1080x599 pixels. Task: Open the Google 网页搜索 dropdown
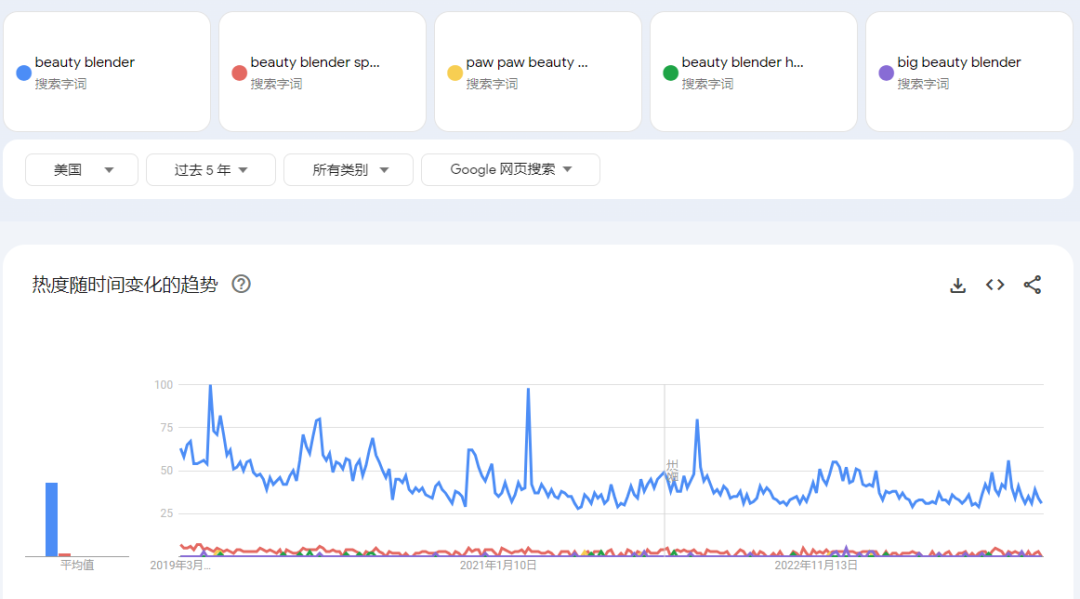point(510,169)
